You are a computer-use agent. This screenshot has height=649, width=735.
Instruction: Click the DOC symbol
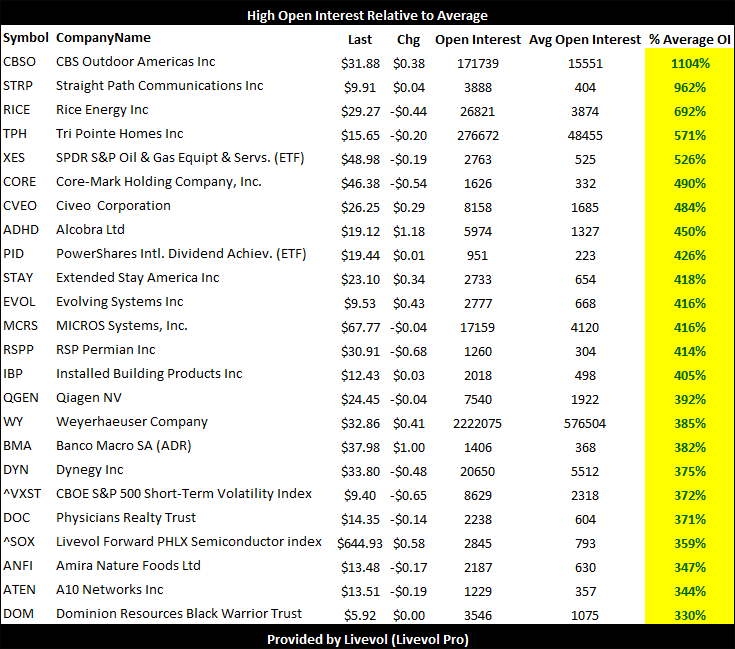click(x=16, y=517)
